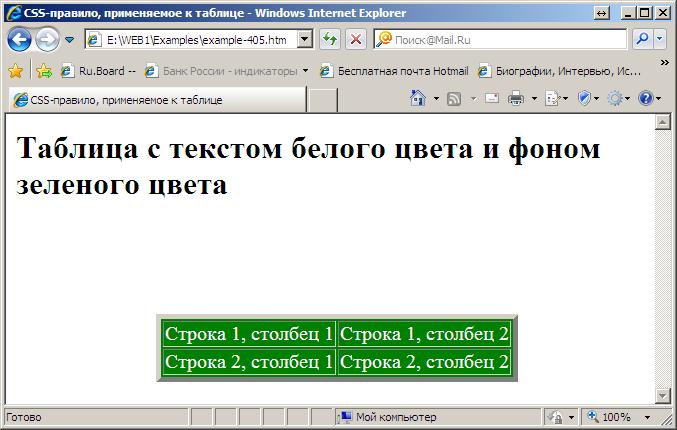Screen dimensions: 677x430
Task: Click the RSS feeds icon
Action: (x=454, y=99)
